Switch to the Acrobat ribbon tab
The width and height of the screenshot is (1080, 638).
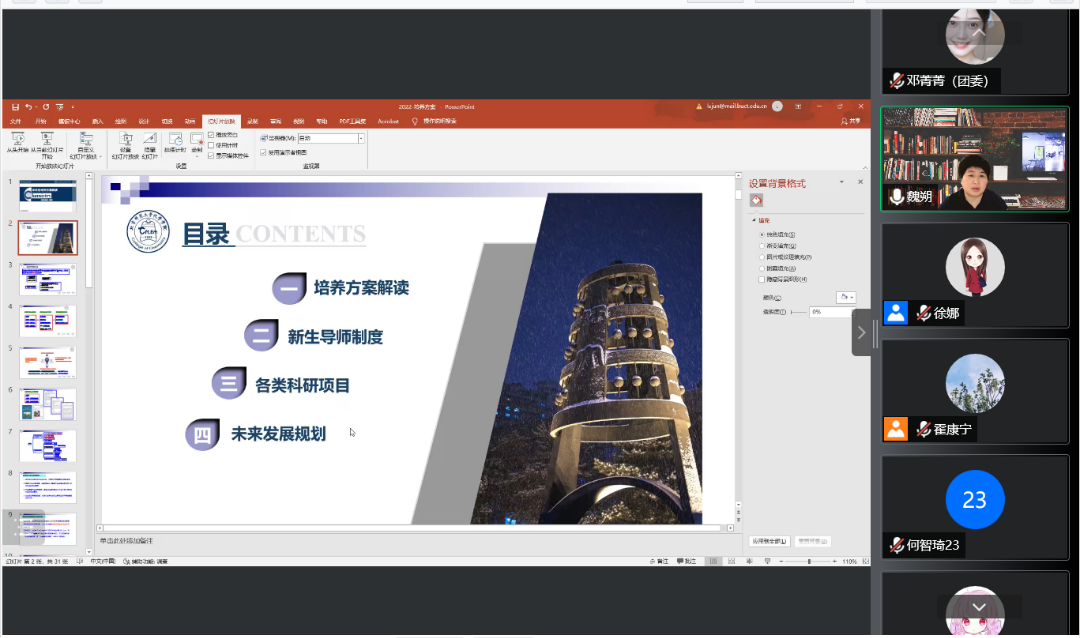click(388, 121)
